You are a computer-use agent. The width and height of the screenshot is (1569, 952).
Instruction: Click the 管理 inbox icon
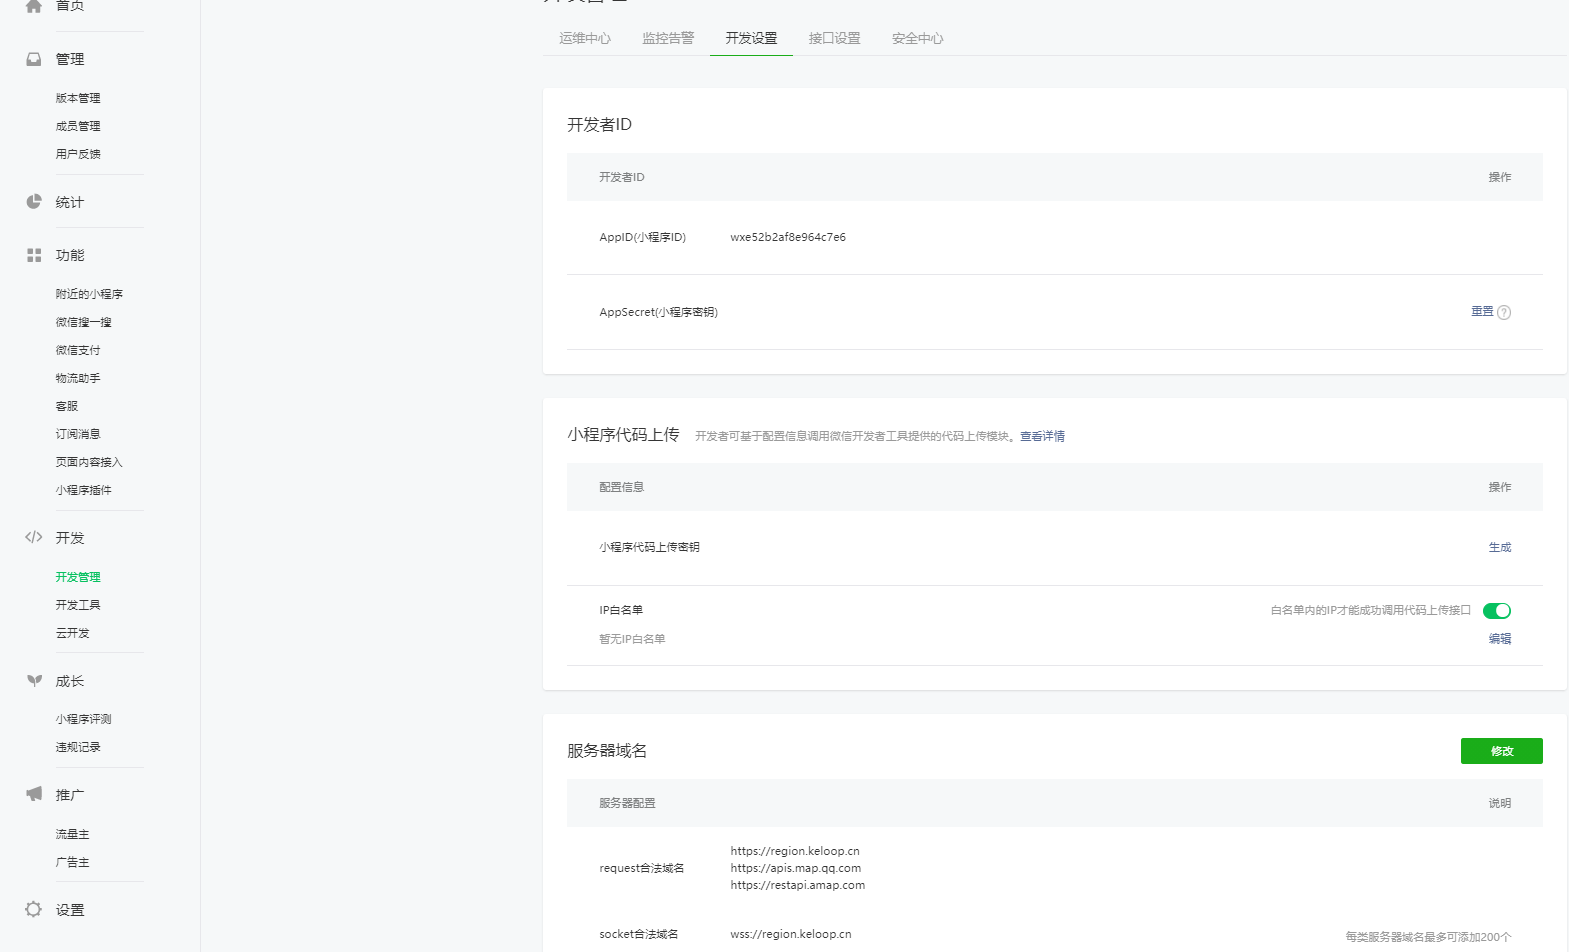tap(34, 59)
